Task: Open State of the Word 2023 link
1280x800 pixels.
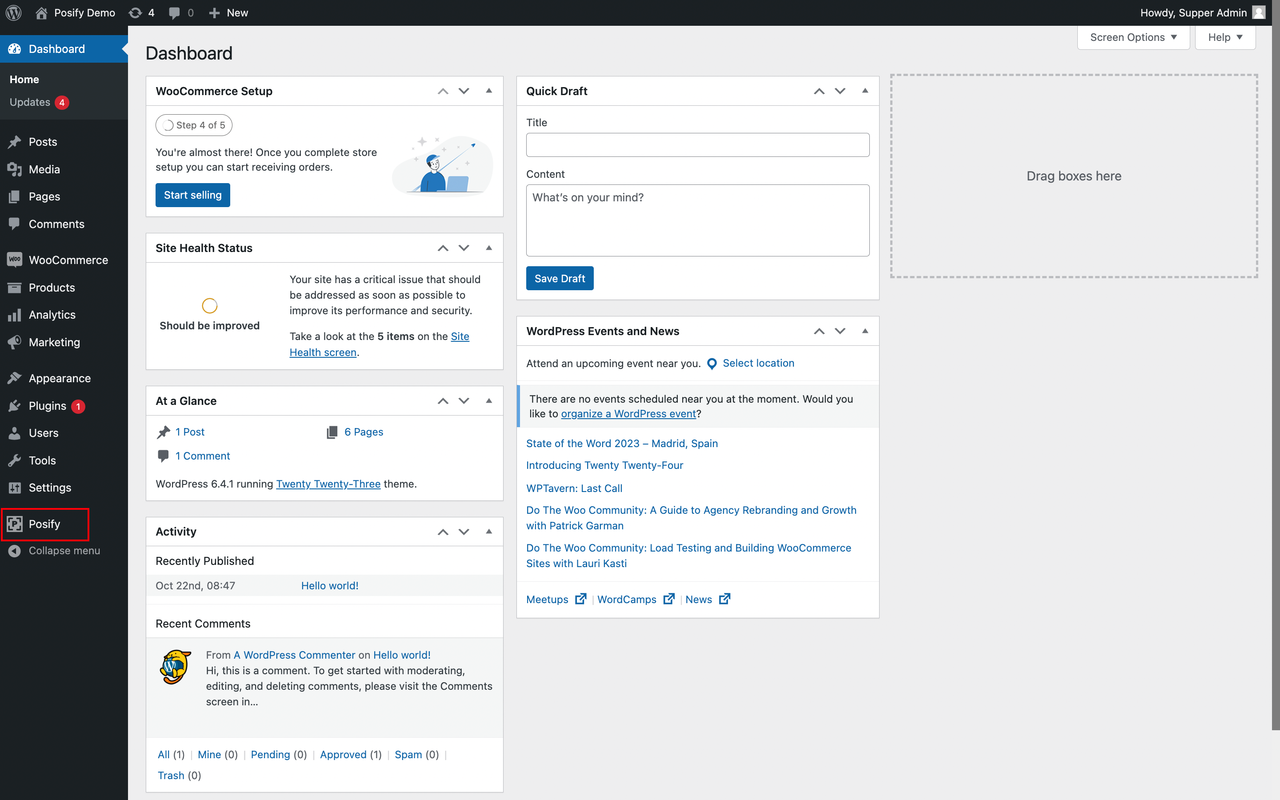Action: click(622, 444)
